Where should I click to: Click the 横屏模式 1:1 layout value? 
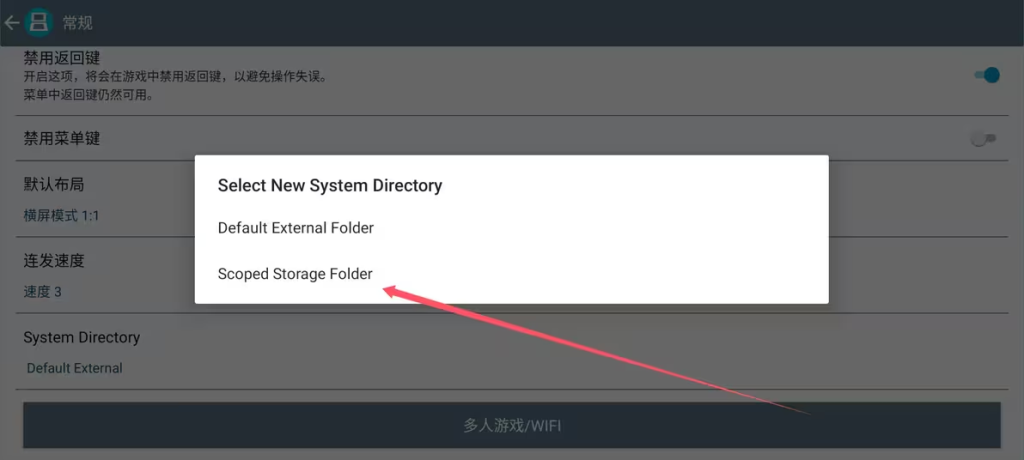(62, 215)
